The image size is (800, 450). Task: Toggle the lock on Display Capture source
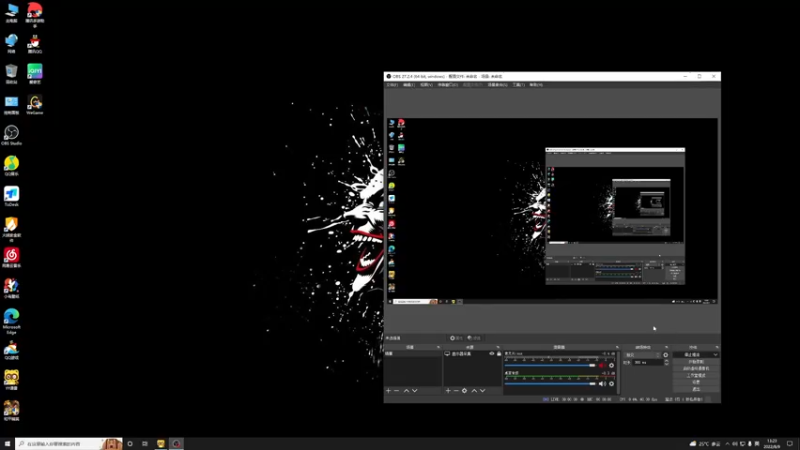click(x=499, y=354)
